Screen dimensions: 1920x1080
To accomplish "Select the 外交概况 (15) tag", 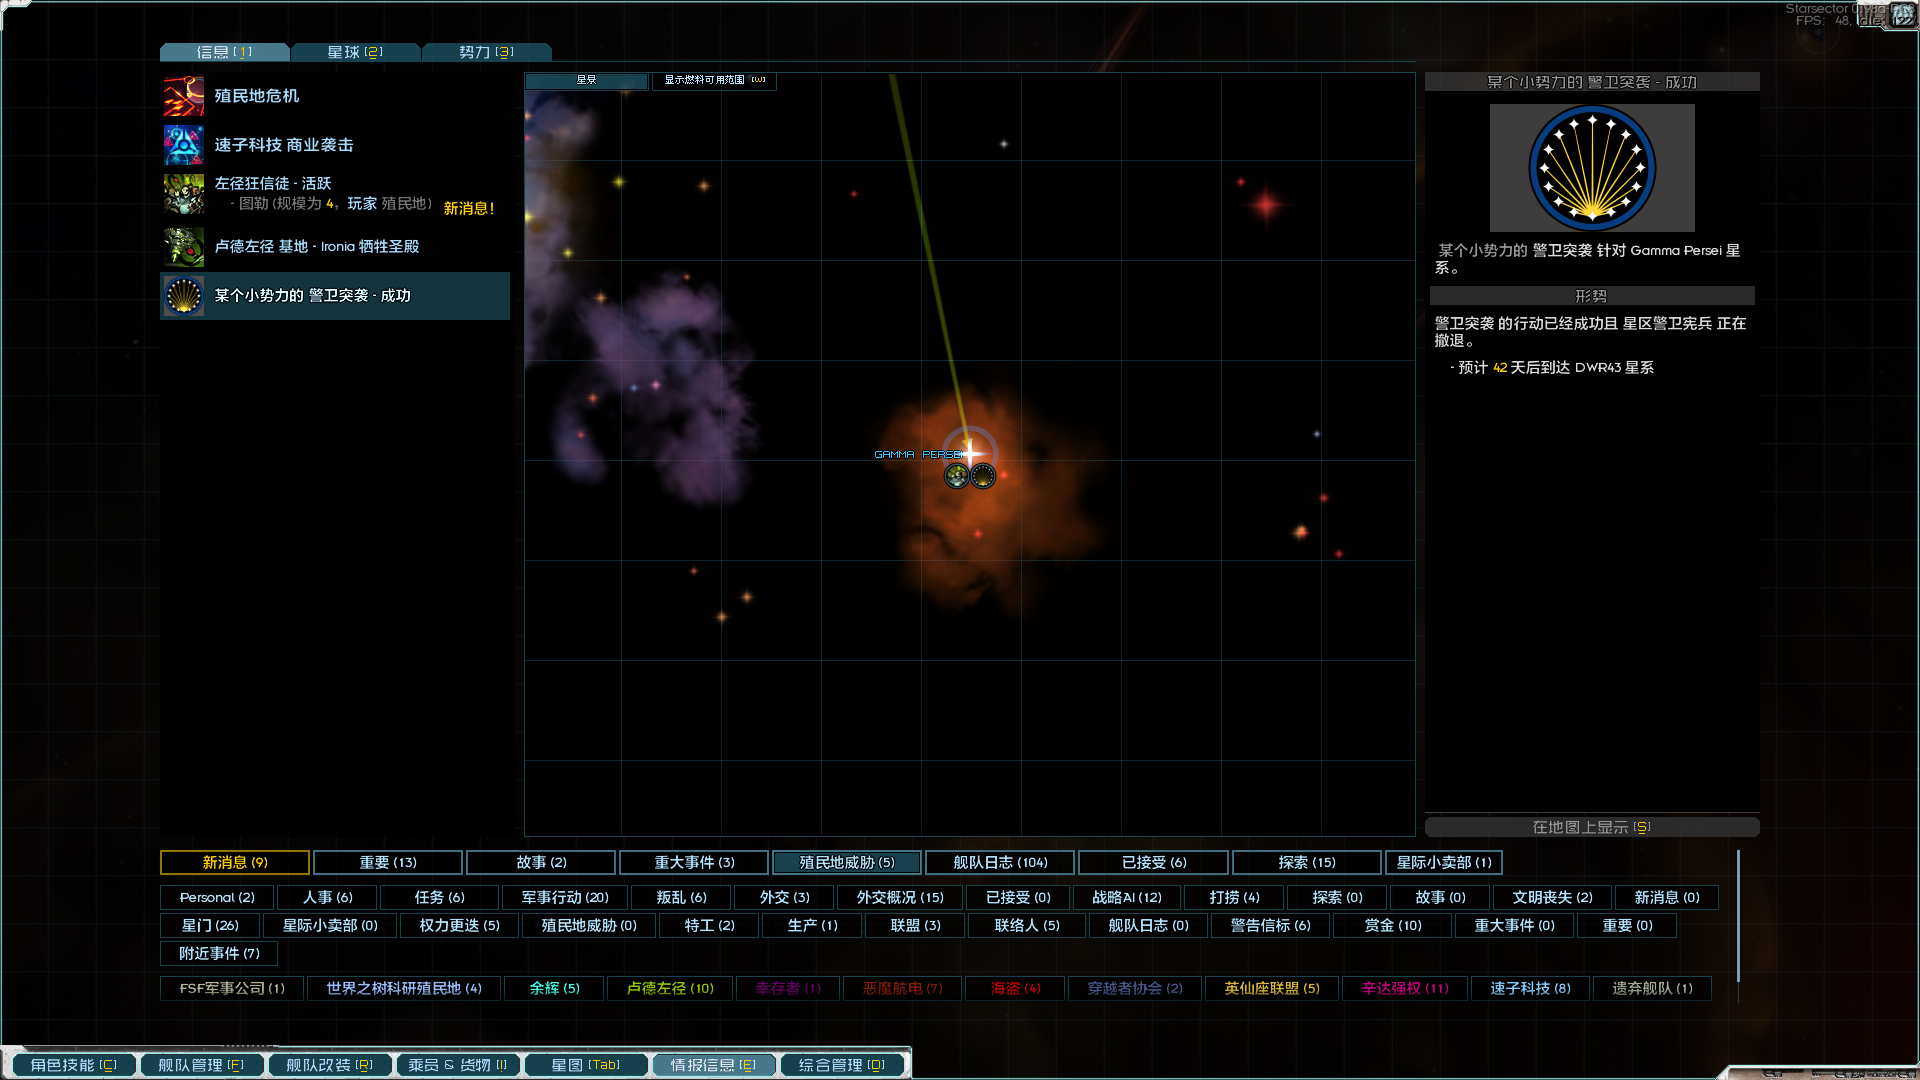I will click(x=900, y=897).
